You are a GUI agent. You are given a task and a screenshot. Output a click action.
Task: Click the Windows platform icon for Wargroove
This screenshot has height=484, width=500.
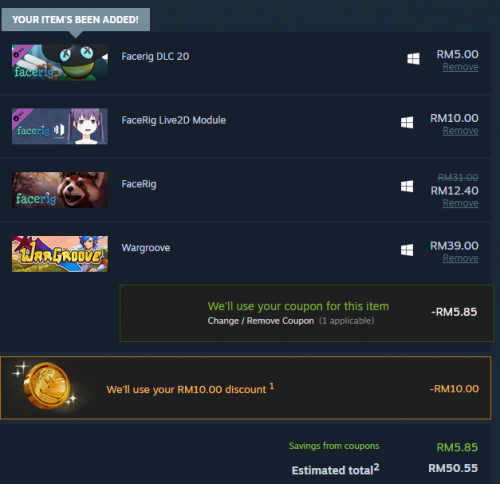(x=407, y=250)
